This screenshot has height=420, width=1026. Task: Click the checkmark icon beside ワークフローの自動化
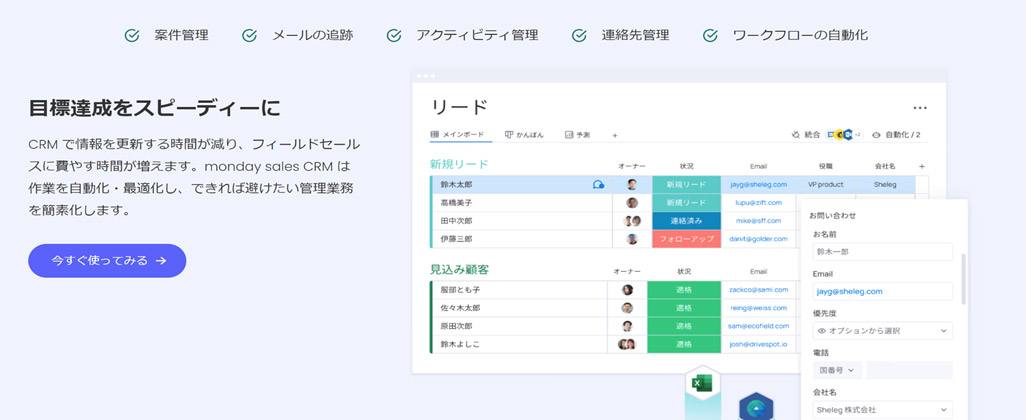710,35
